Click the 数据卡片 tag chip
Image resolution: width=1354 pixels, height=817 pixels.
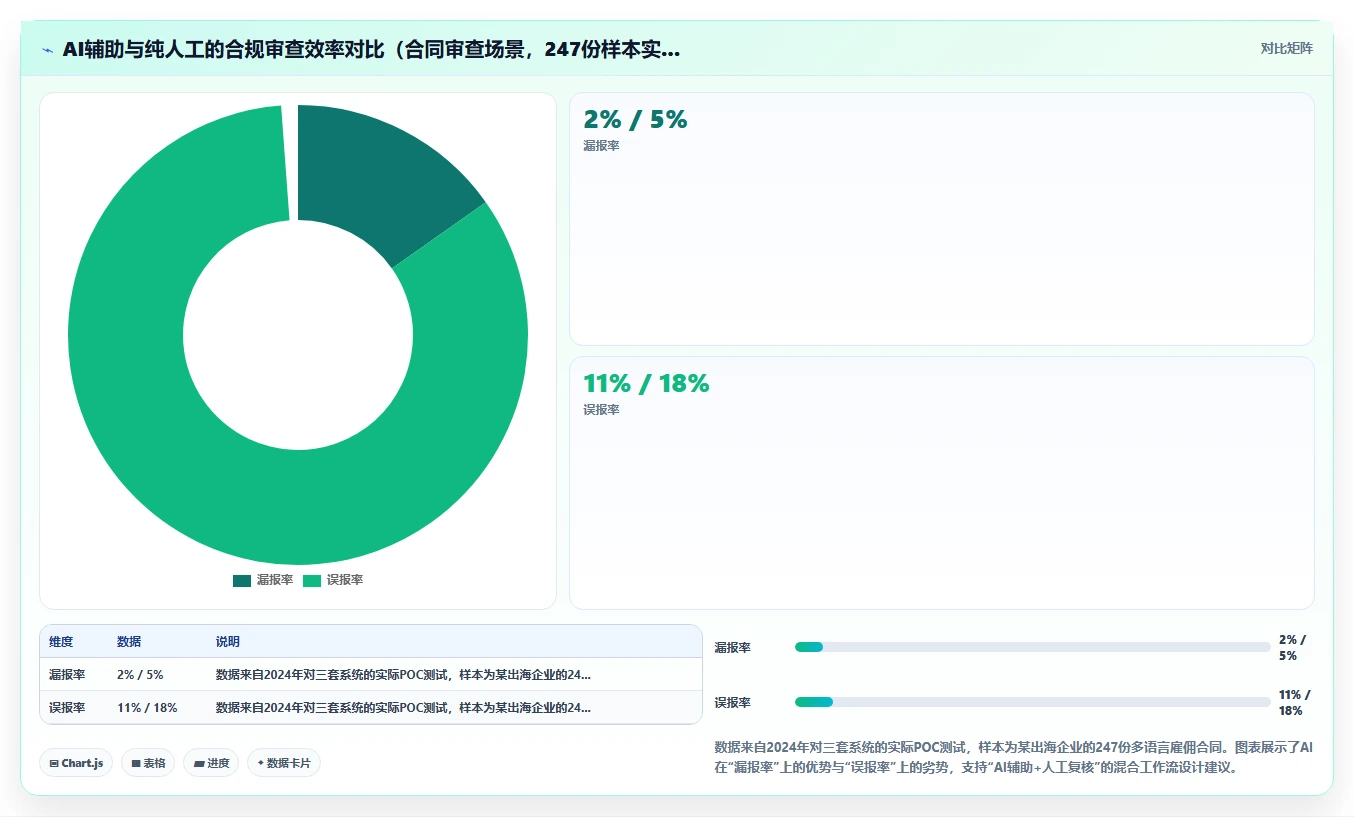point(284,763)
